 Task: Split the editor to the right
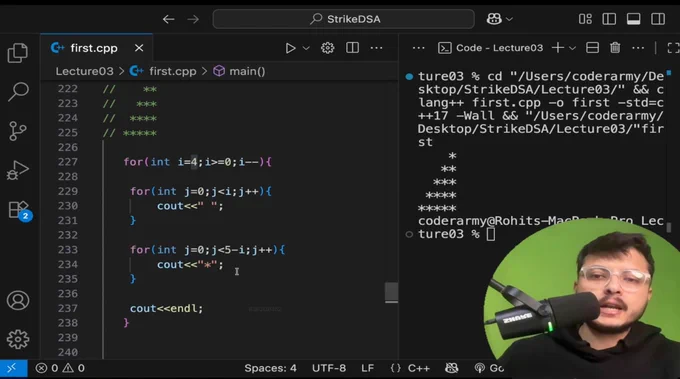[352, 48]
